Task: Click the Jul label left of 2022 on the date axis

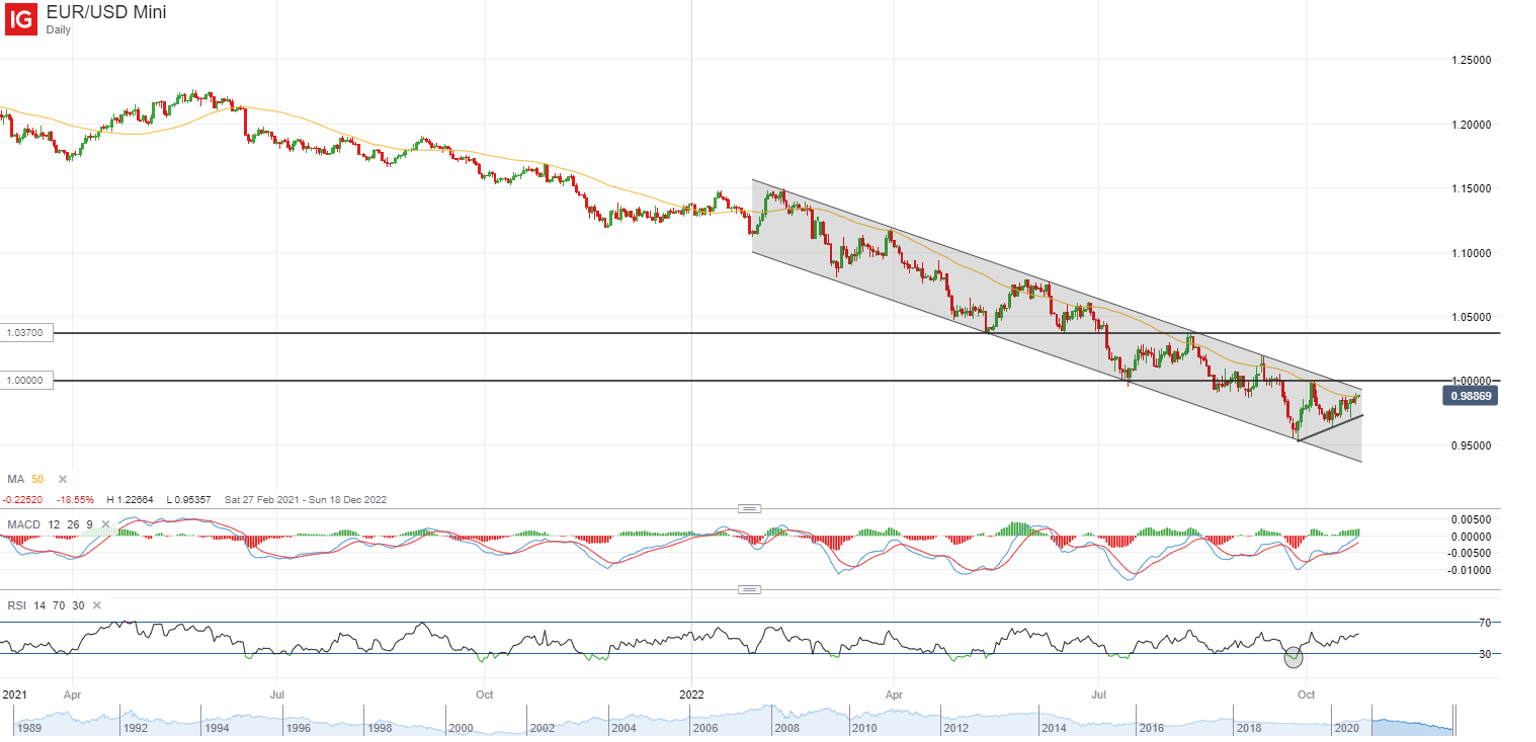Action: click(278, 692)
